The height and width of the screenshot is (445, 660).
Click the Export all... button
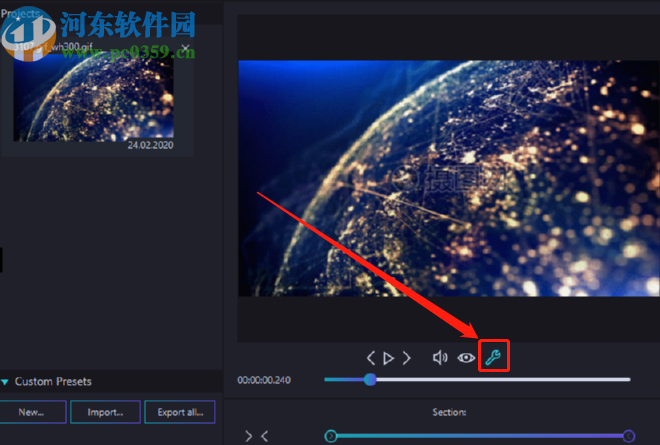[180, 412]
